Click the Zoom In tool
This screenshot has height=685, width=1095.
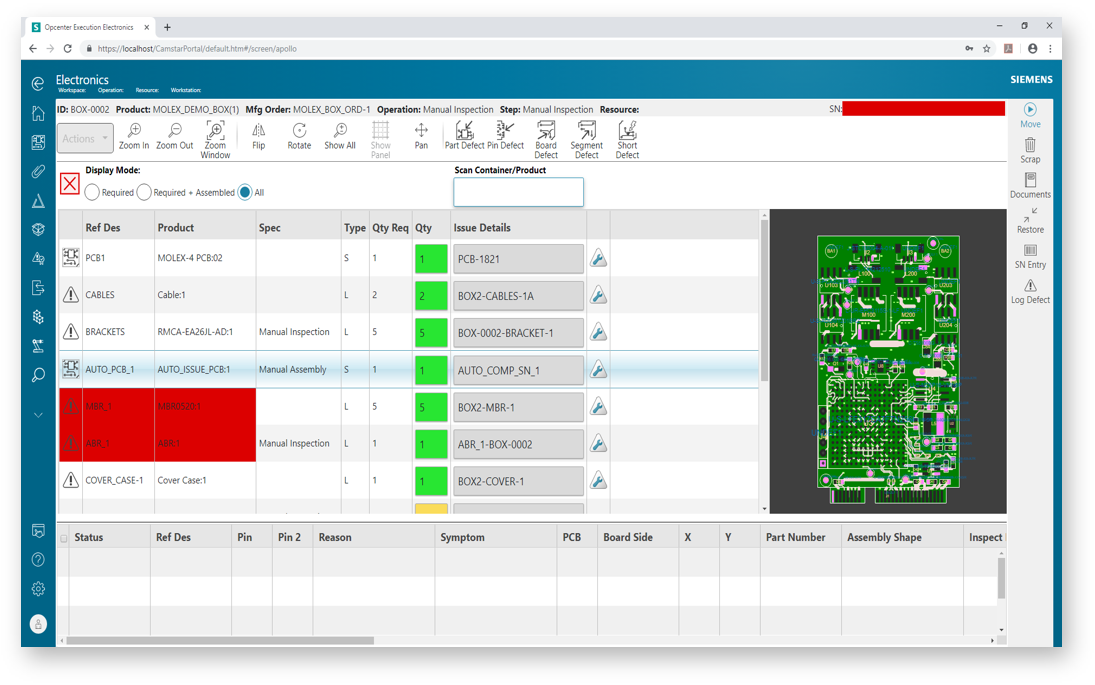tap(133, 135)
